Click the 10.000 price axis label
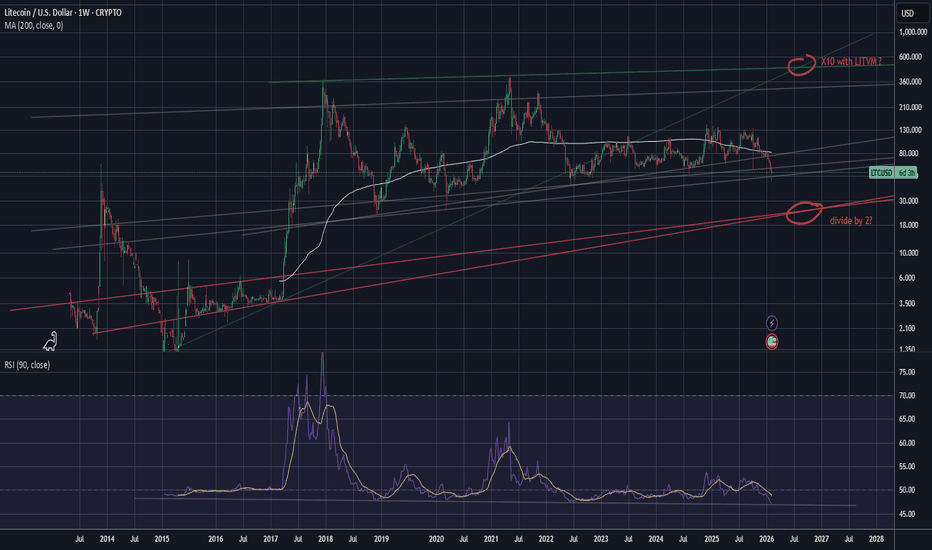932x550 pixels. click(x=909, y=253)
